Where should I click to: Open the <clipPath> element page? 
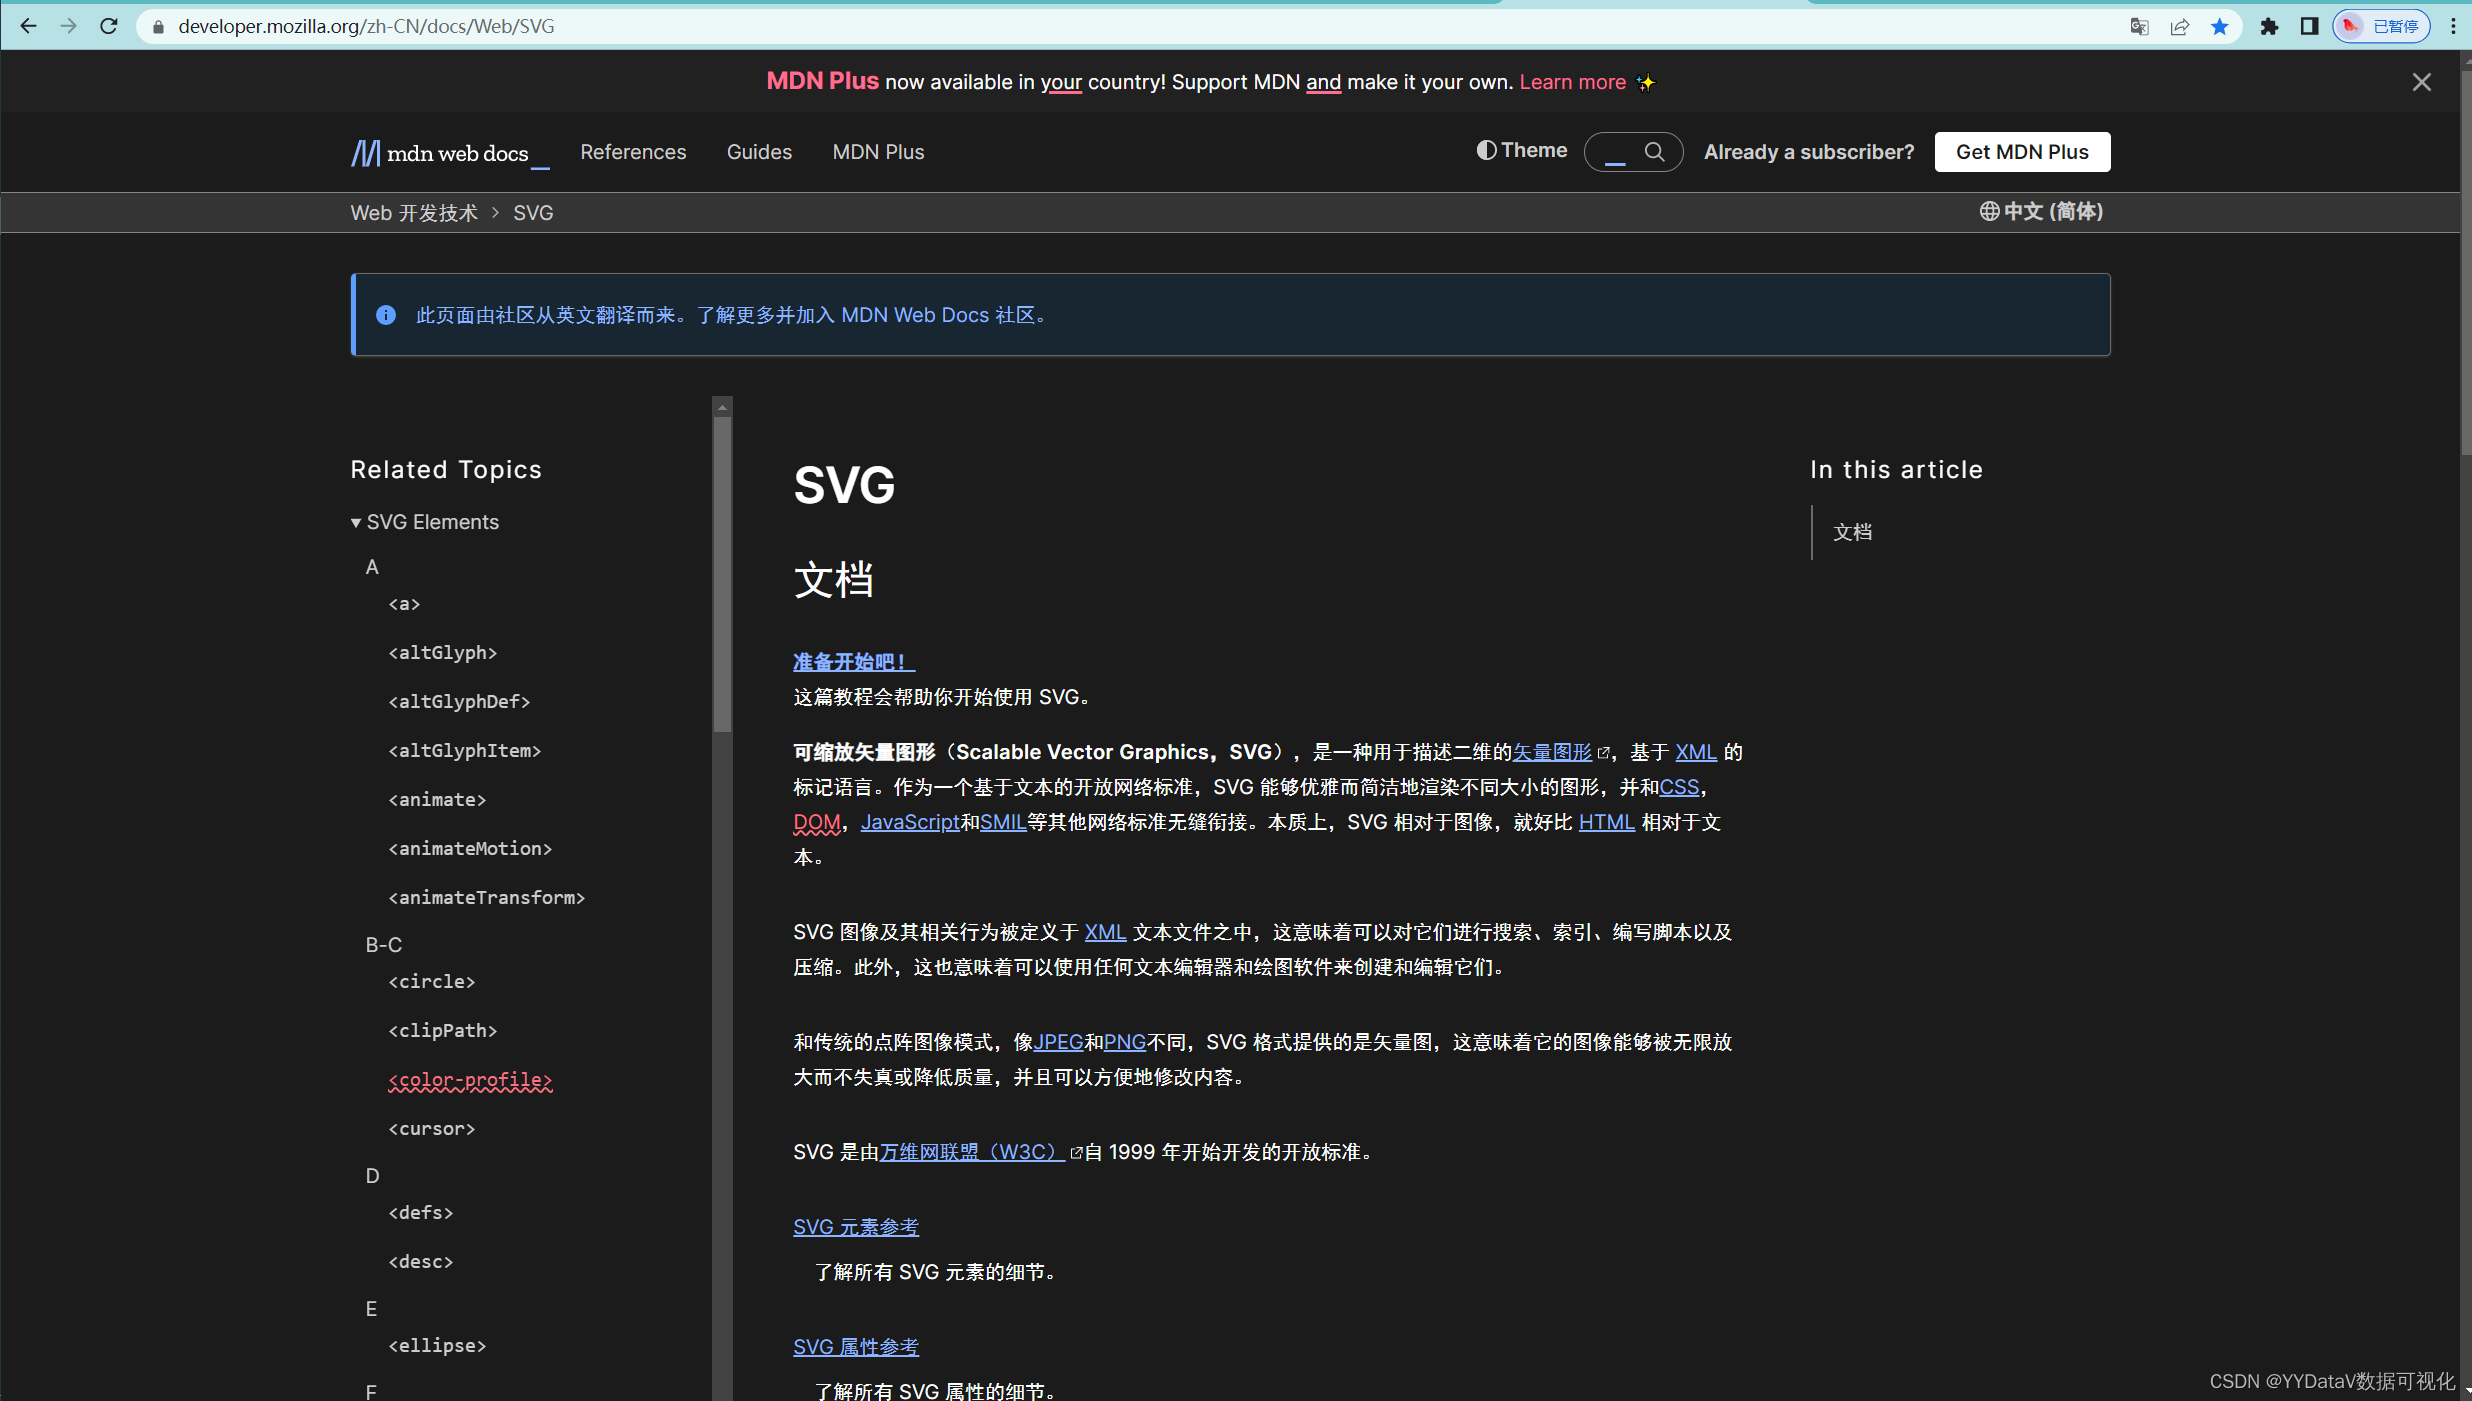coord(442,1031)
